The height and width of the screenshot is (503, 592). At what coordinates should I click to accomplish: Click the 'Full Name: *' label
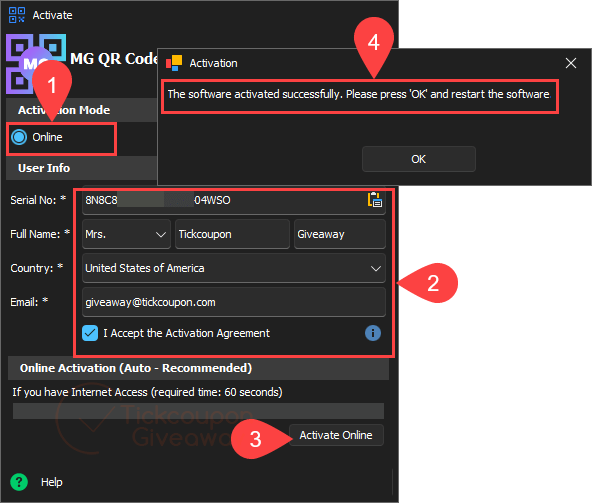pos(40,234)
